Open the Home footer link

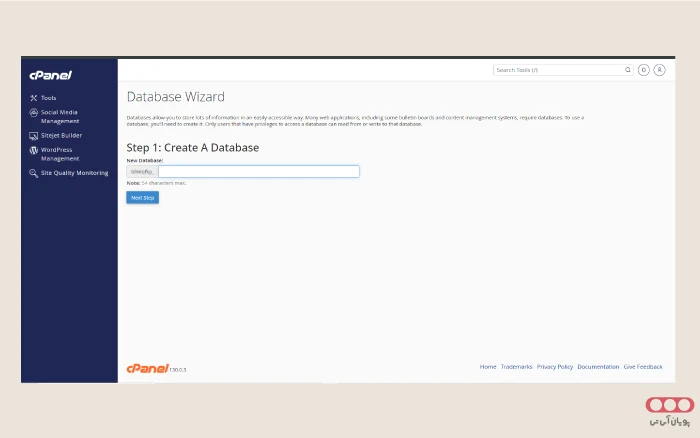click(488, 367)
